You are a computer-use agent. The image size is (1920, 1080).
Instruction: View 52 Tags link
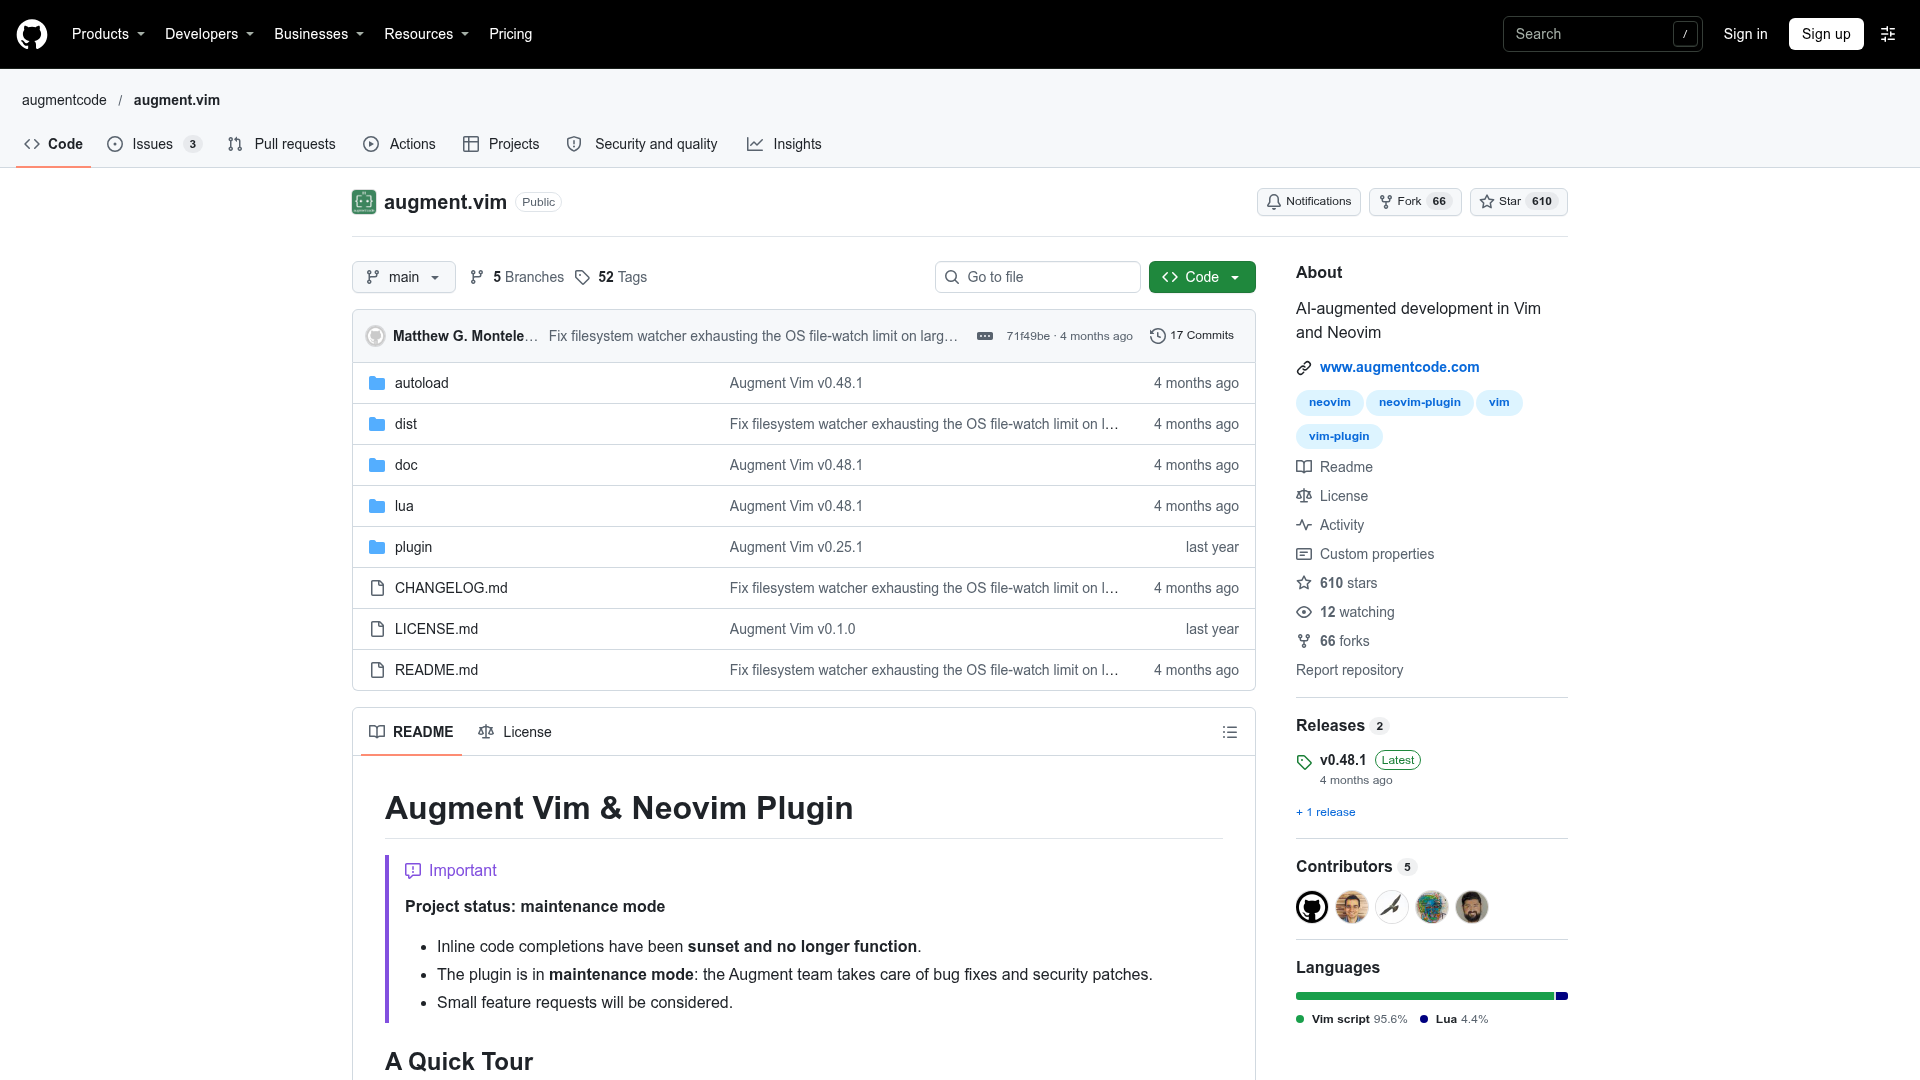[x=611, y=277]
